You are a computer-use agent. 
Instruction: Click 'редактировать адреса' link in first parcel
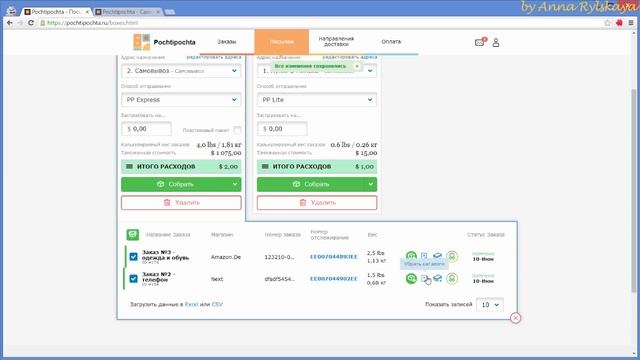point(214,57)
